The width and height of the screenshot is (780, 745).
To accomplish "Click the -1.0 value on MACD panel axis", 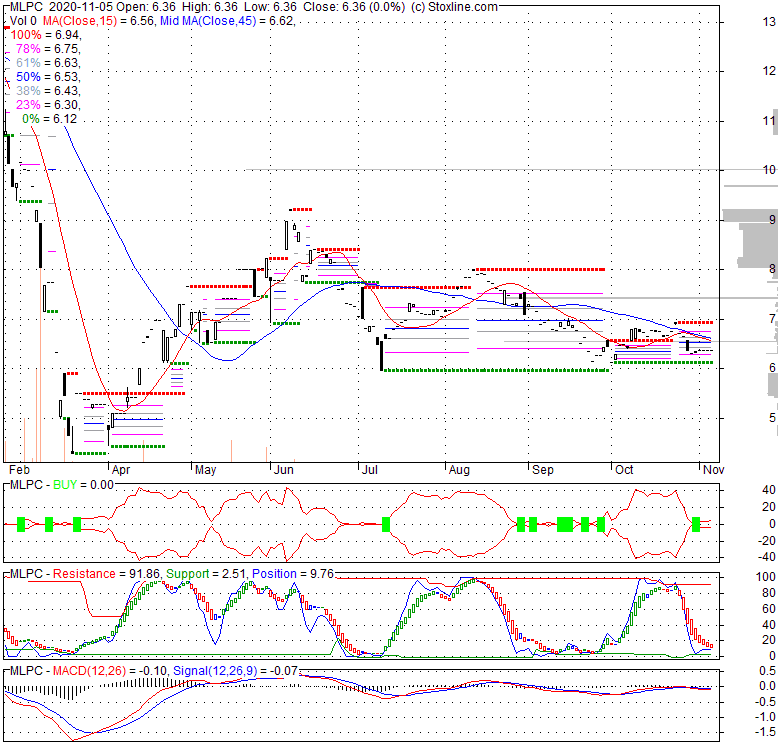I will click(767, 717).
